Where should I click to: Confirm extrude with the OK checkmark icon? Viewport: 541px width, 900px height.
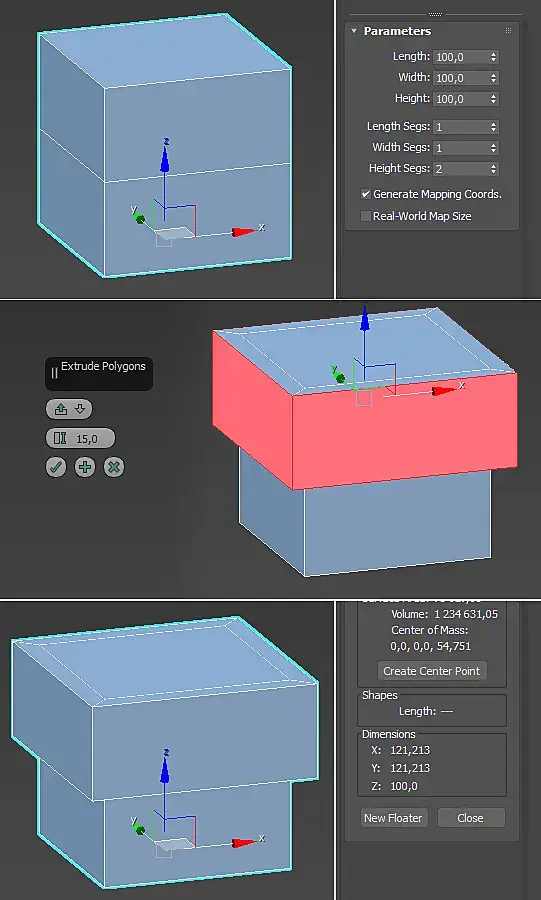pos(56,467)
